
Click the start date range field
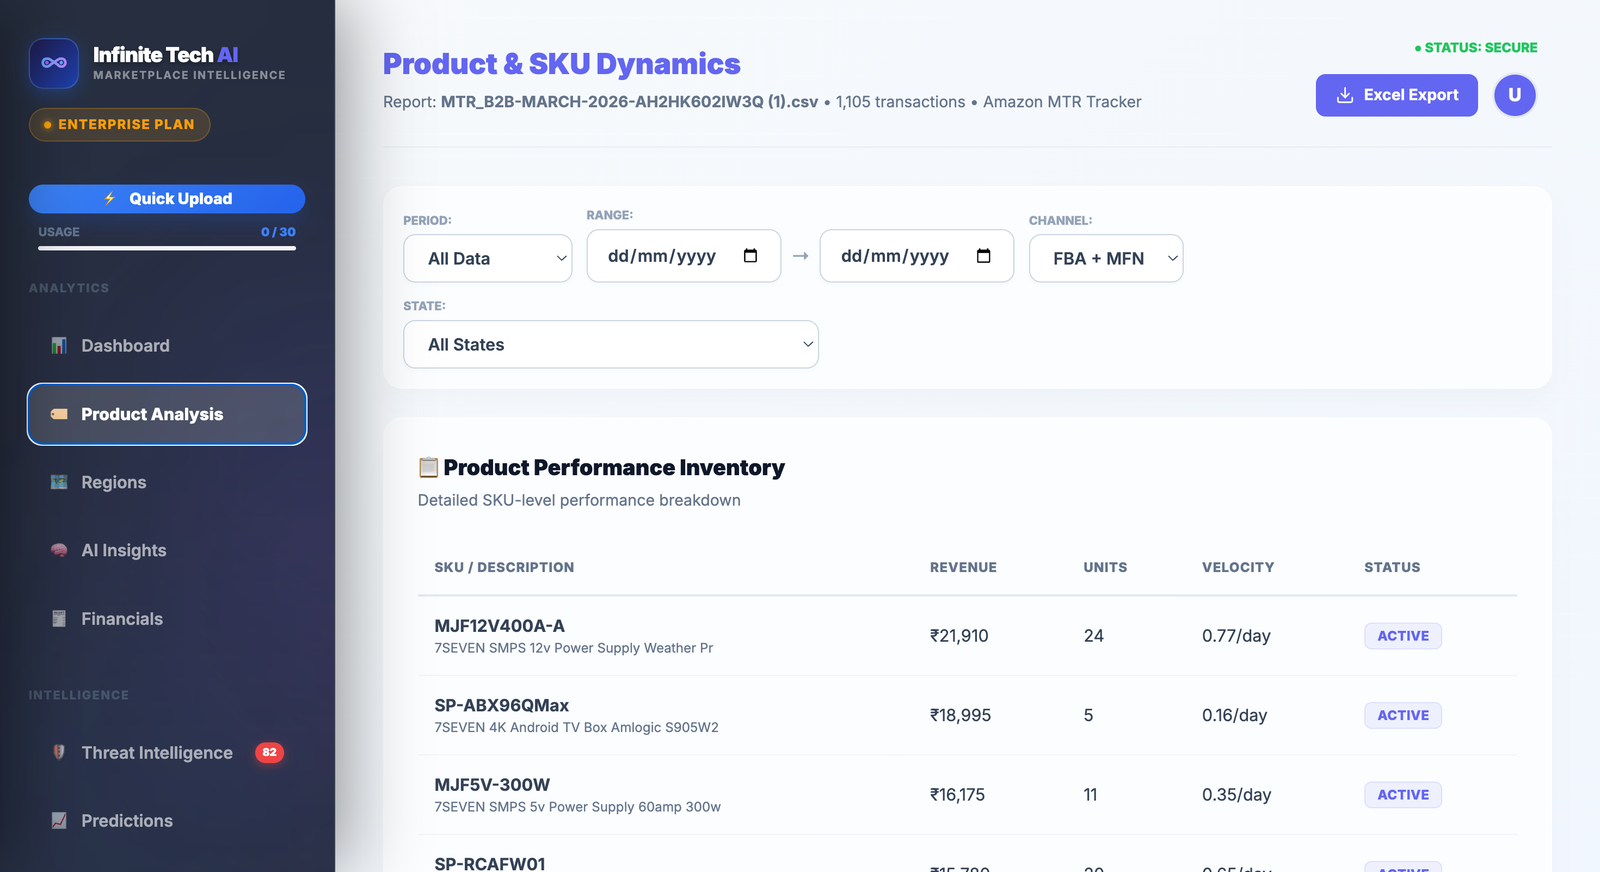tap(684, 256)
